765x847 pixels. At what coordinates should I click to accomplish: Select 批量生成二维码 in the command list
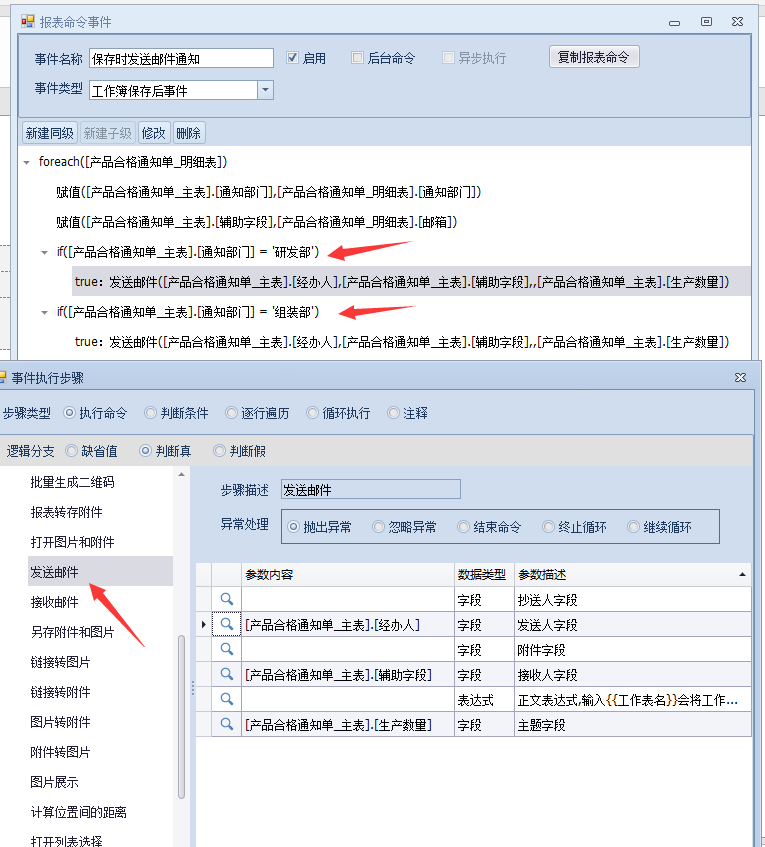(72, 482)
